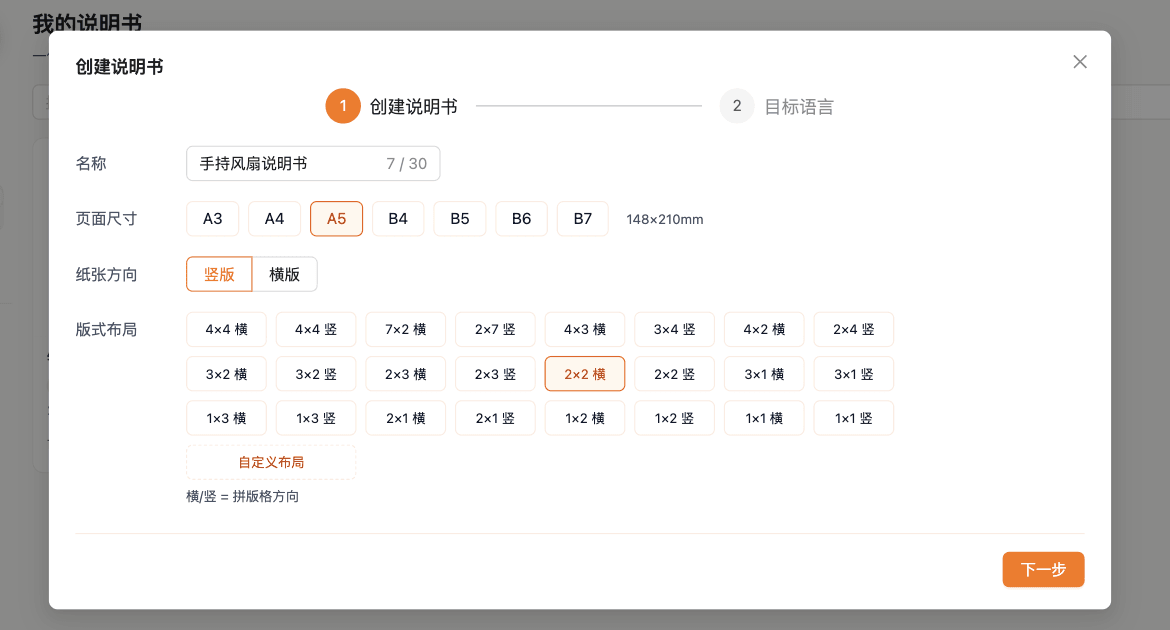Viewport: 1170px width, 630px height.
Task: Select the 1×2 竖 layout
Action: coord(674,418)
